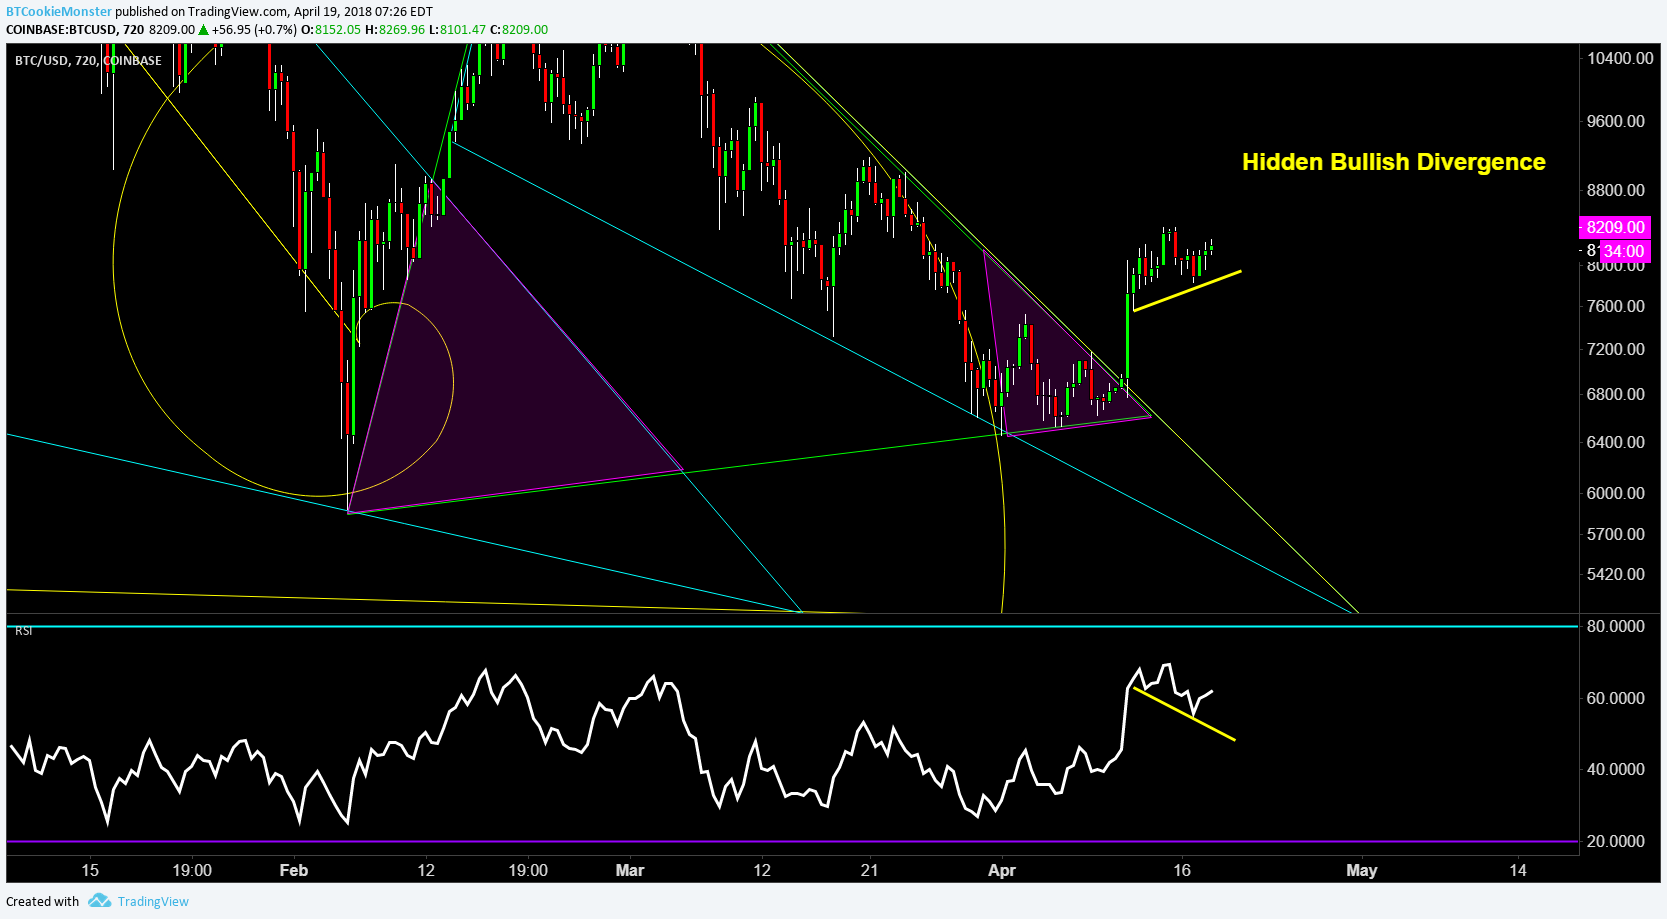Click the 6400.00 price axis label
1667x919 pixels.
(x=1616, y=442)
